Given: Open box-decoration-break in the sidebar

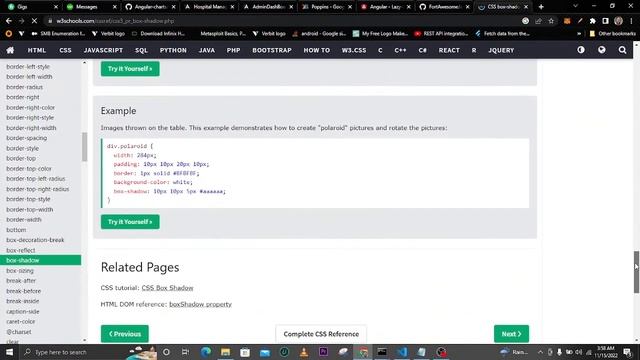Looking at the screenshot, I should [x=35, y=240].
